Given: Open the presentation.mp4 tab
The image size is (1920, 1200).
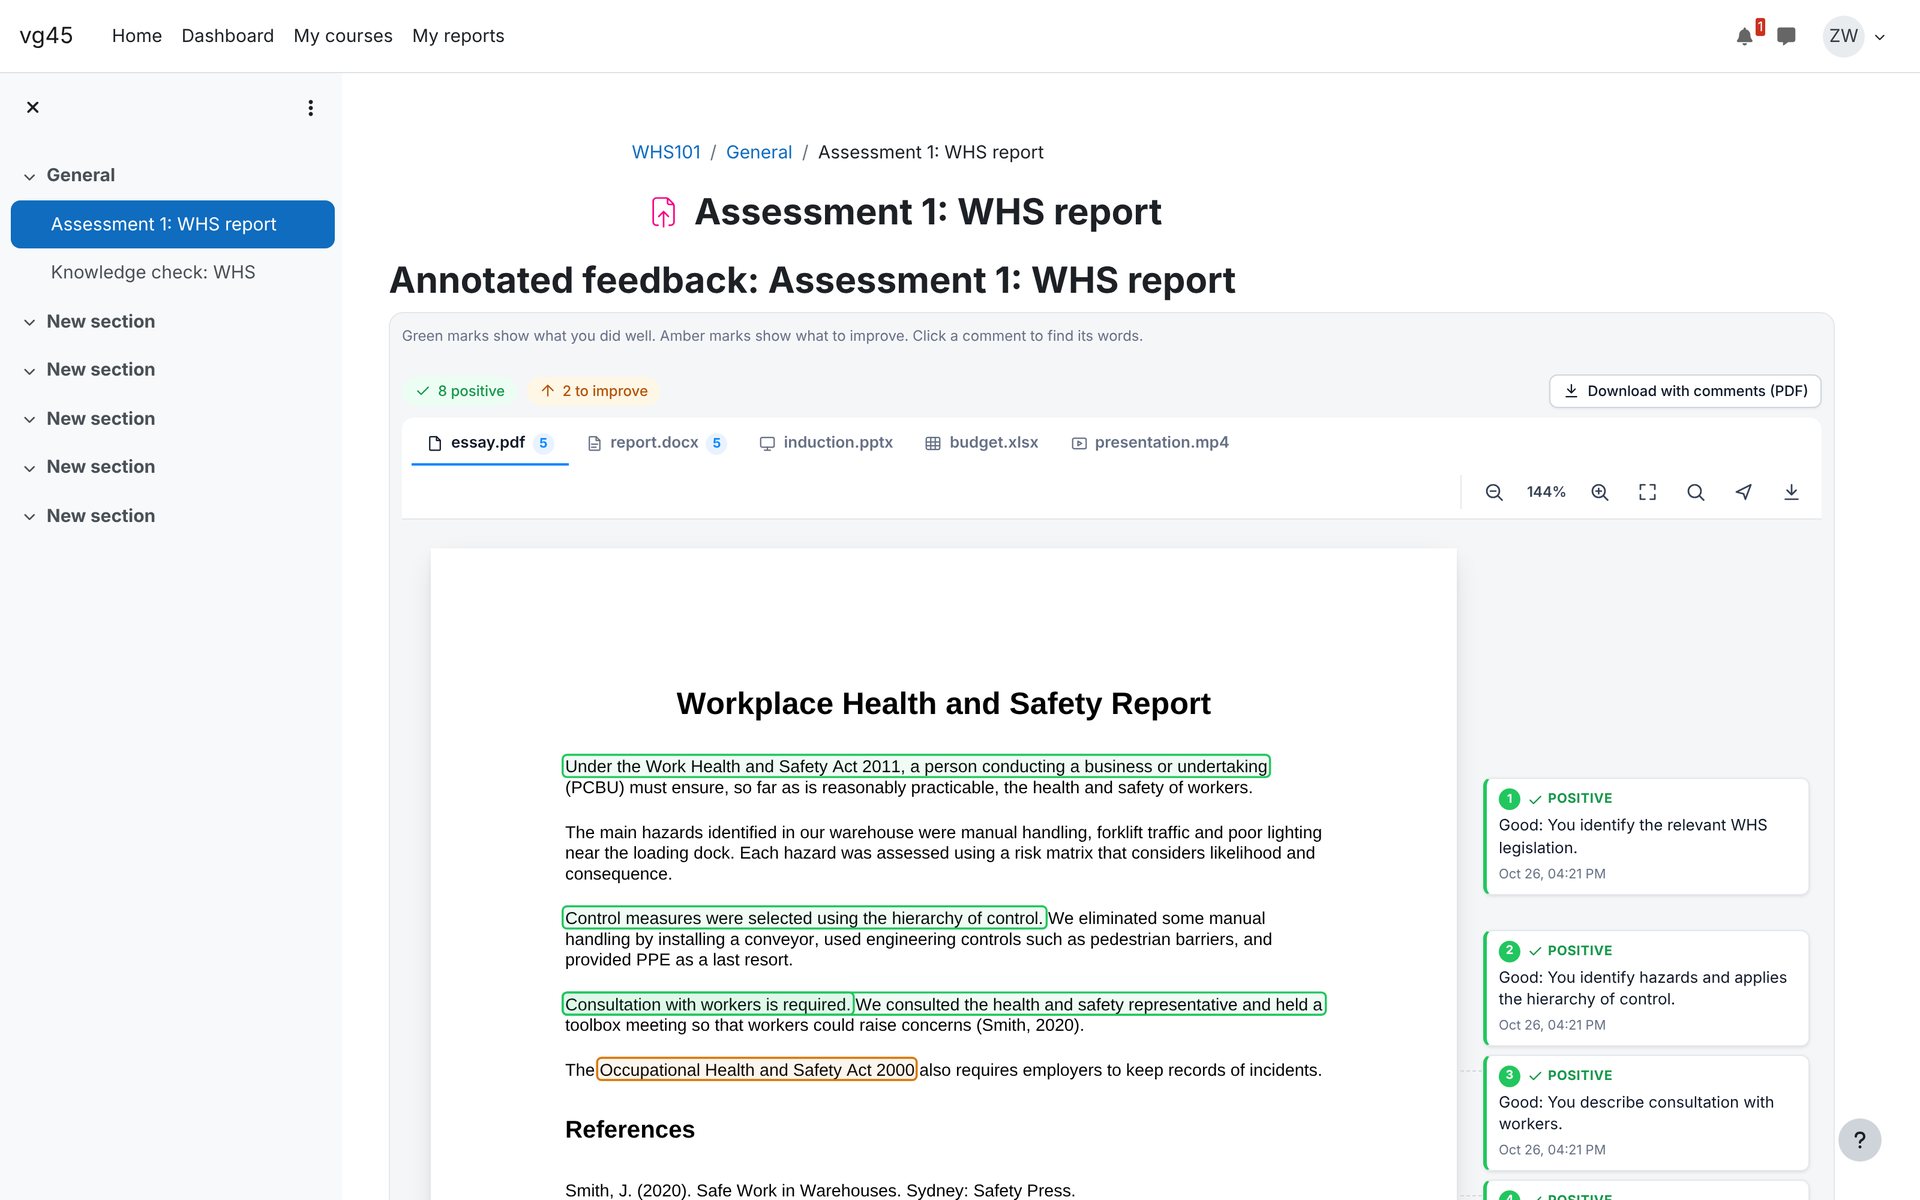Looking at the screenshot, I should tap(1150, 443).
